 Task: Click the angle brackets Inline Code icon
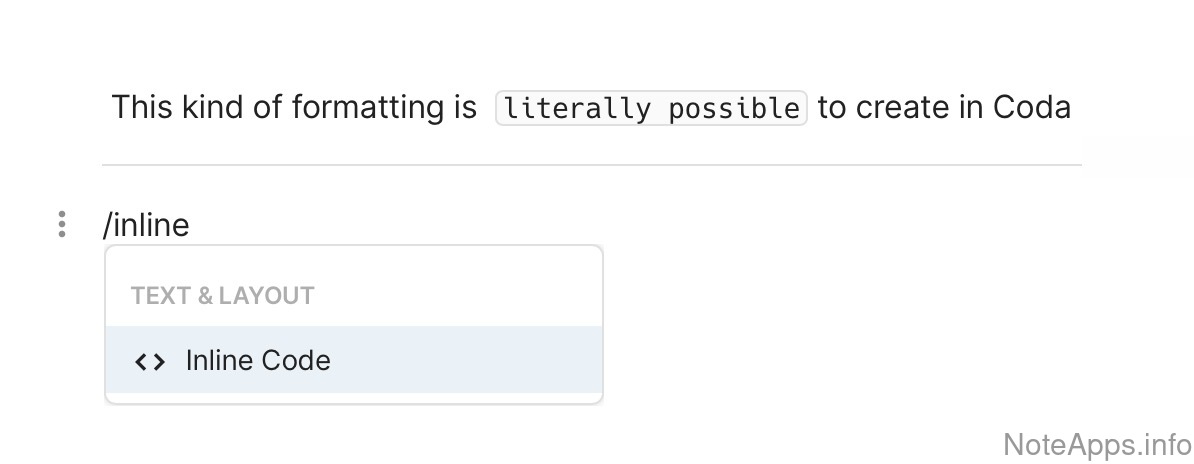coord(150,361)
